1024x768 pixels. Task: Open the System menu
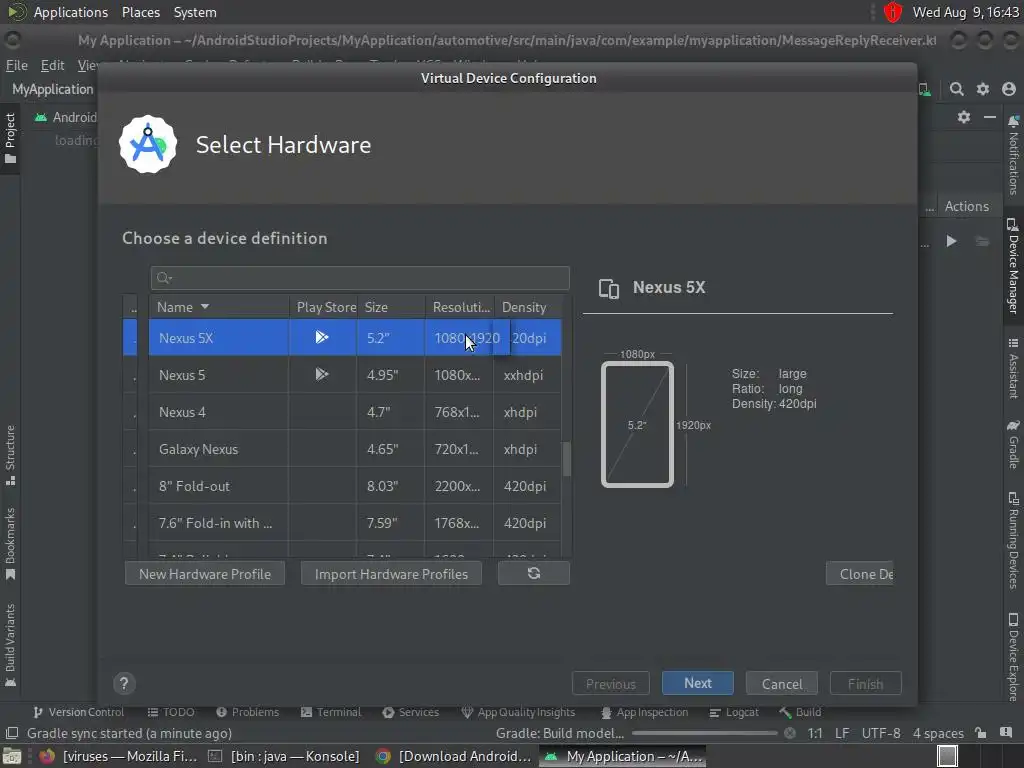pos(195,12)
